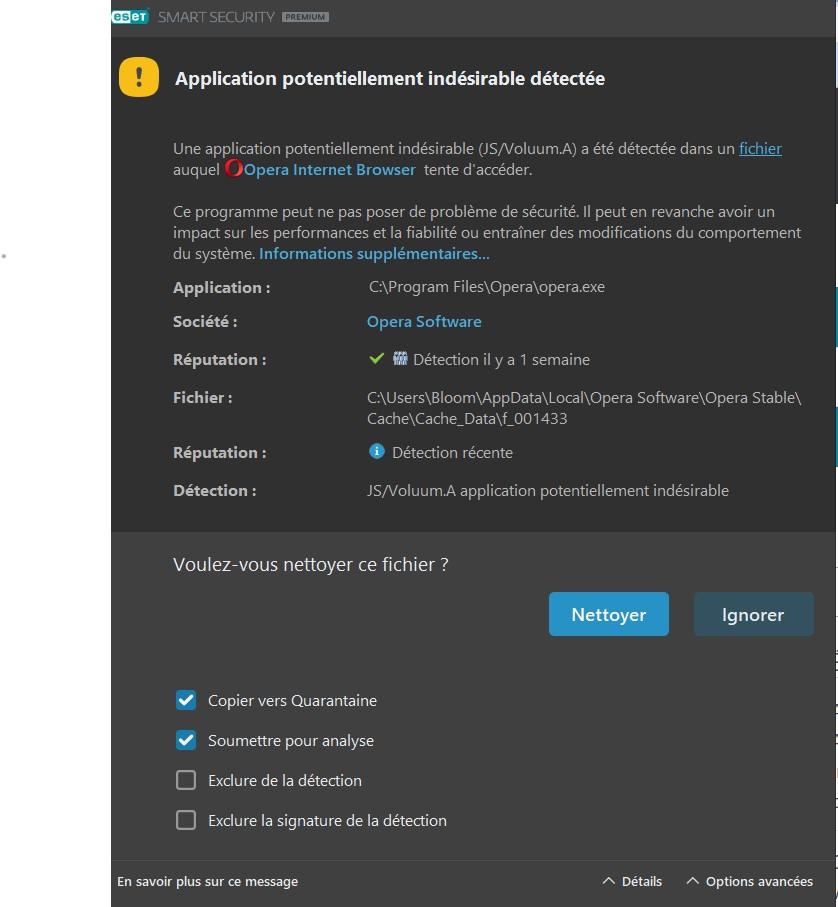Click the Nettoyer button
Viewport: 838px width, 907px height.
pyautogui.click(x=608, y=614)
